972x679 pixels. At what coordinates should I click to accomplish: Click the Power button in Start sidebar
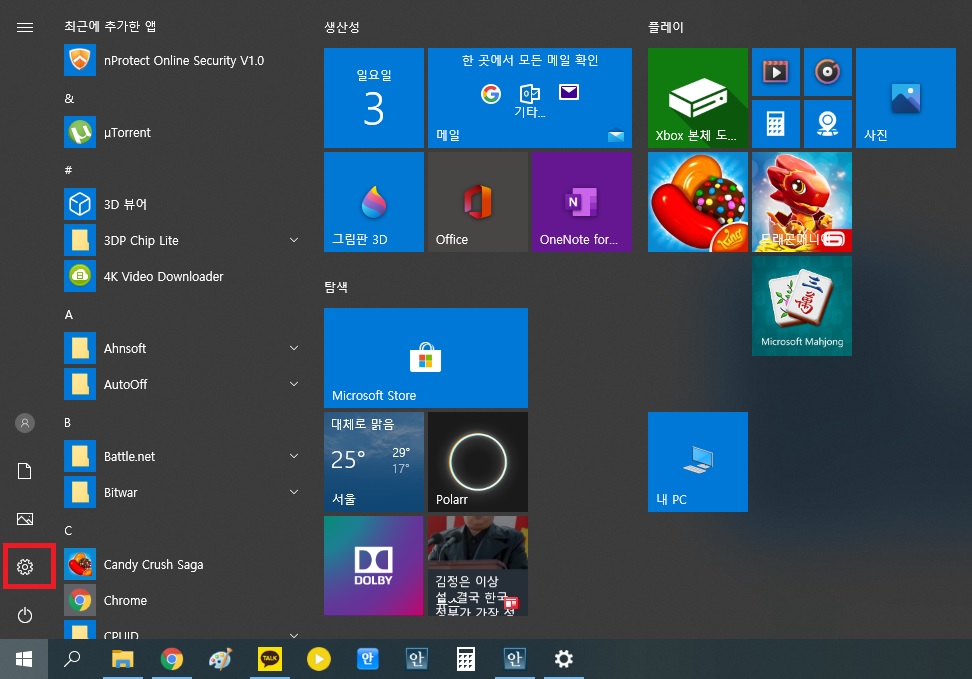[25, 615]
